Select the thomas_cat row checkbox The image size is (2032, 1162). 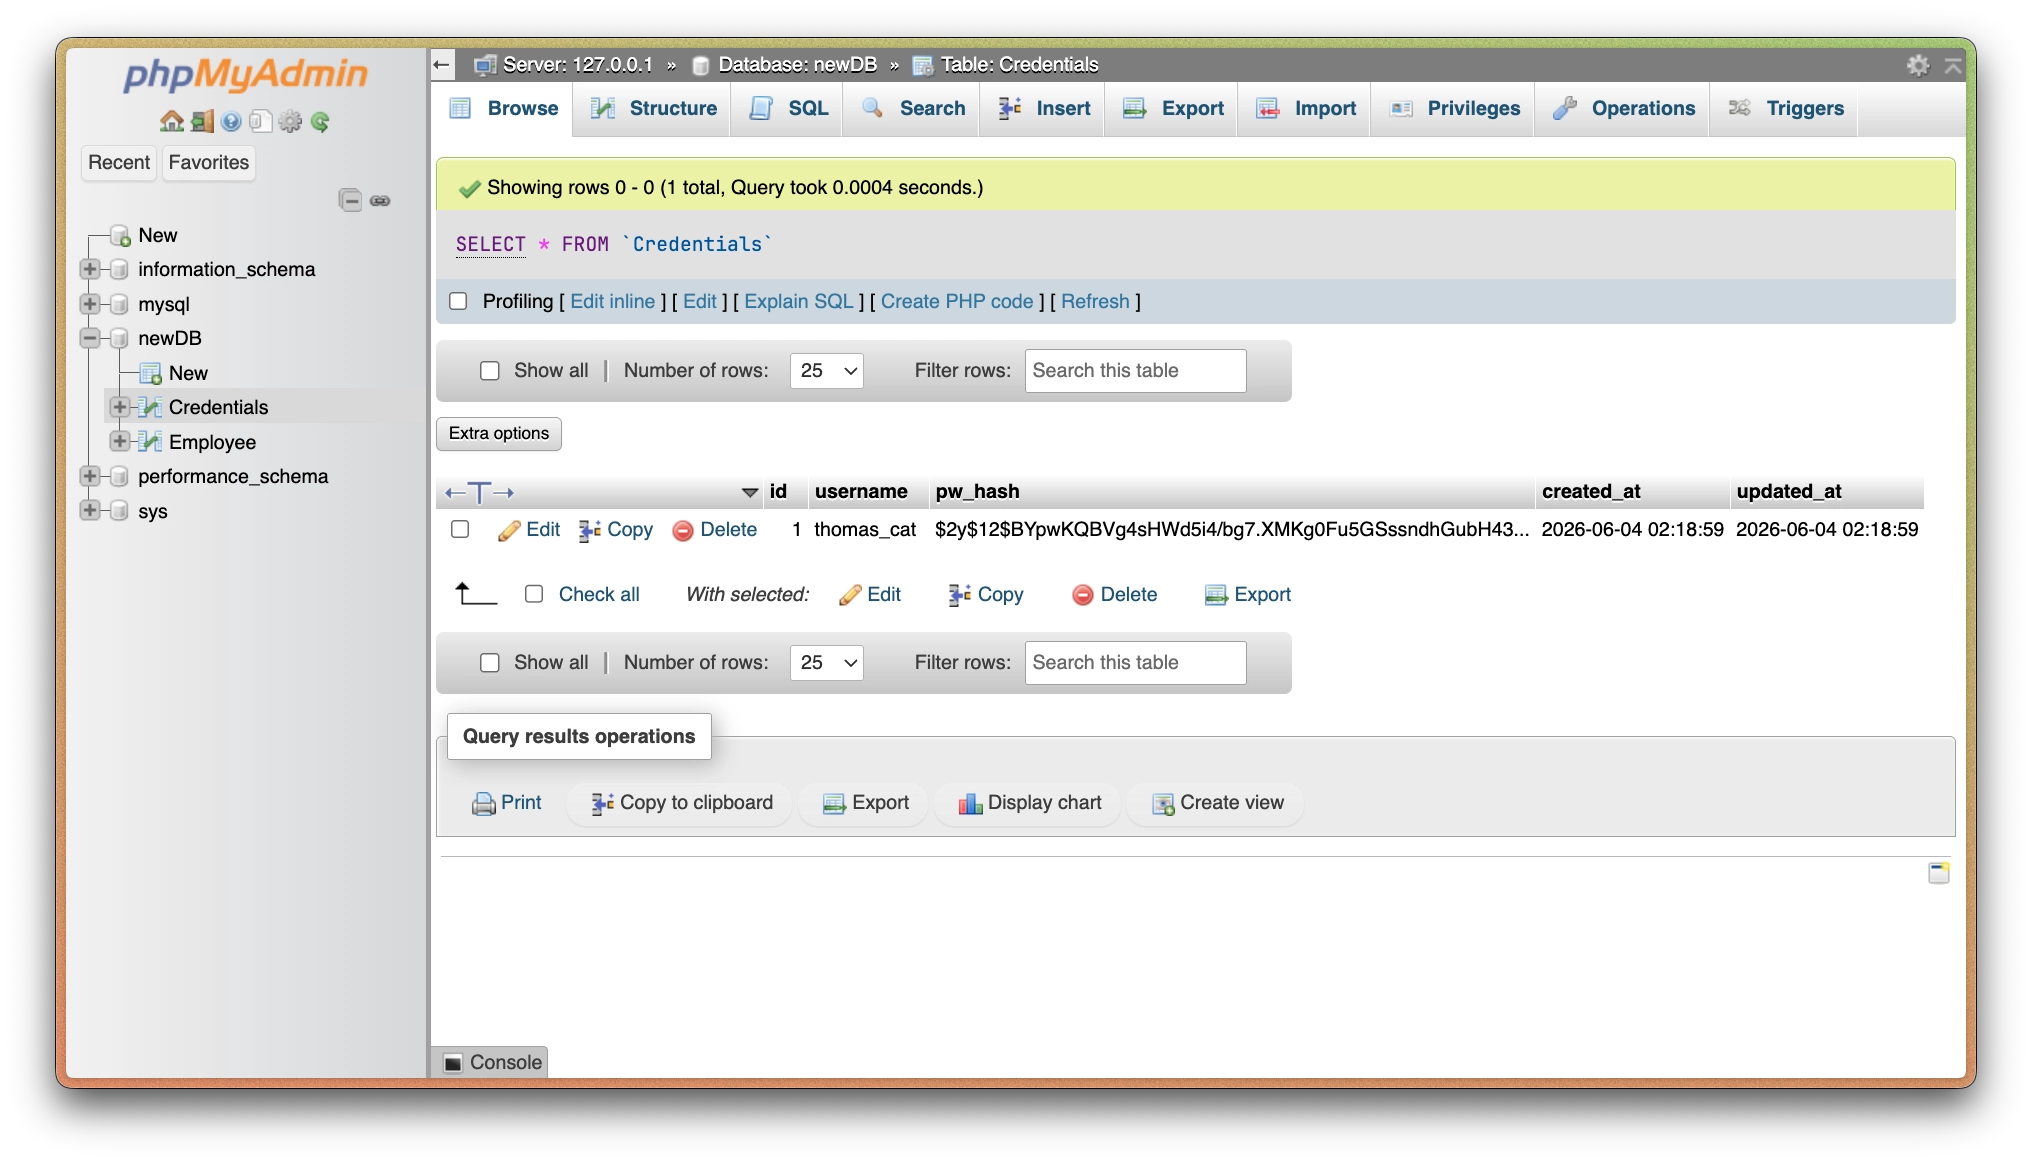coord(460,529)
